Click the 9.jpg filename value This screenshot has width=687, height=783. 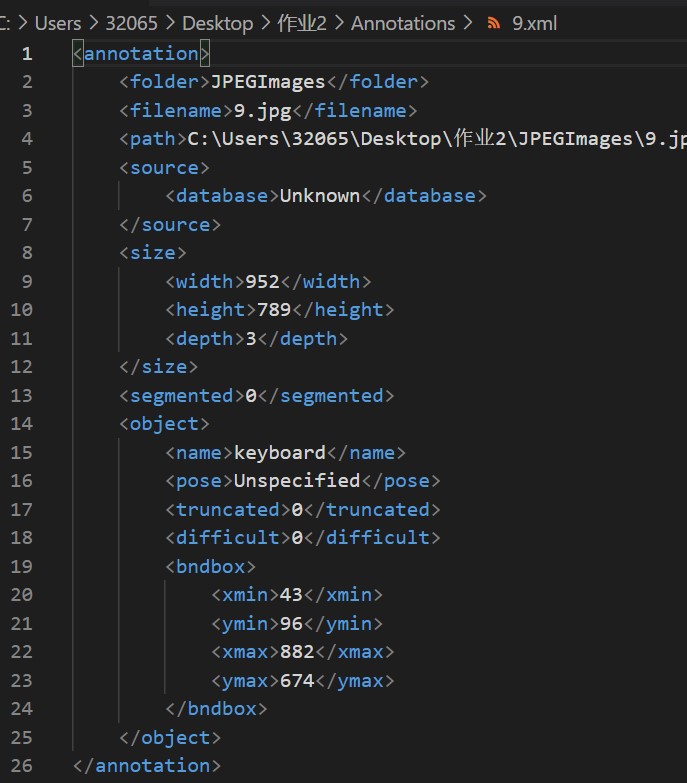point(263,110)
